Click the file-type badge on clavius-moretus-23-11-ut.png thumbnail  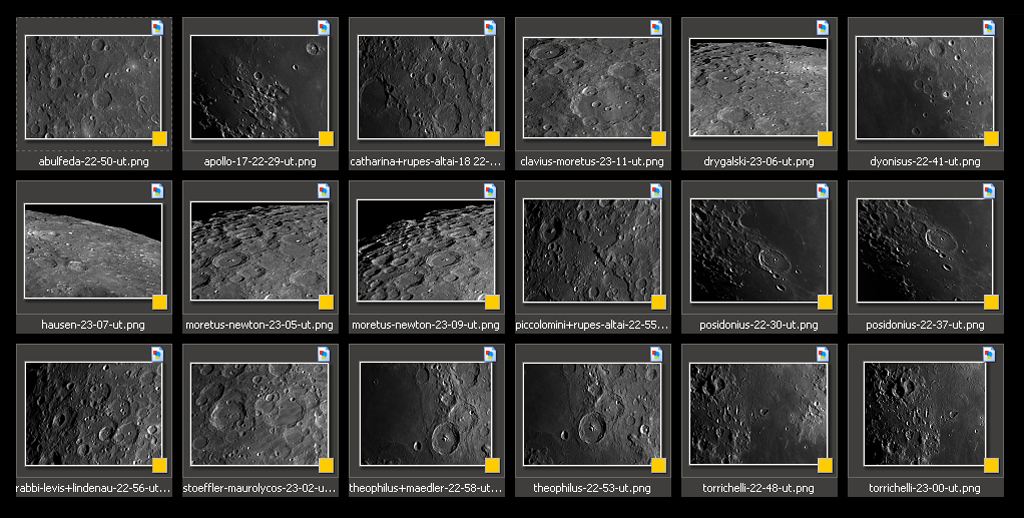point(656,28)
